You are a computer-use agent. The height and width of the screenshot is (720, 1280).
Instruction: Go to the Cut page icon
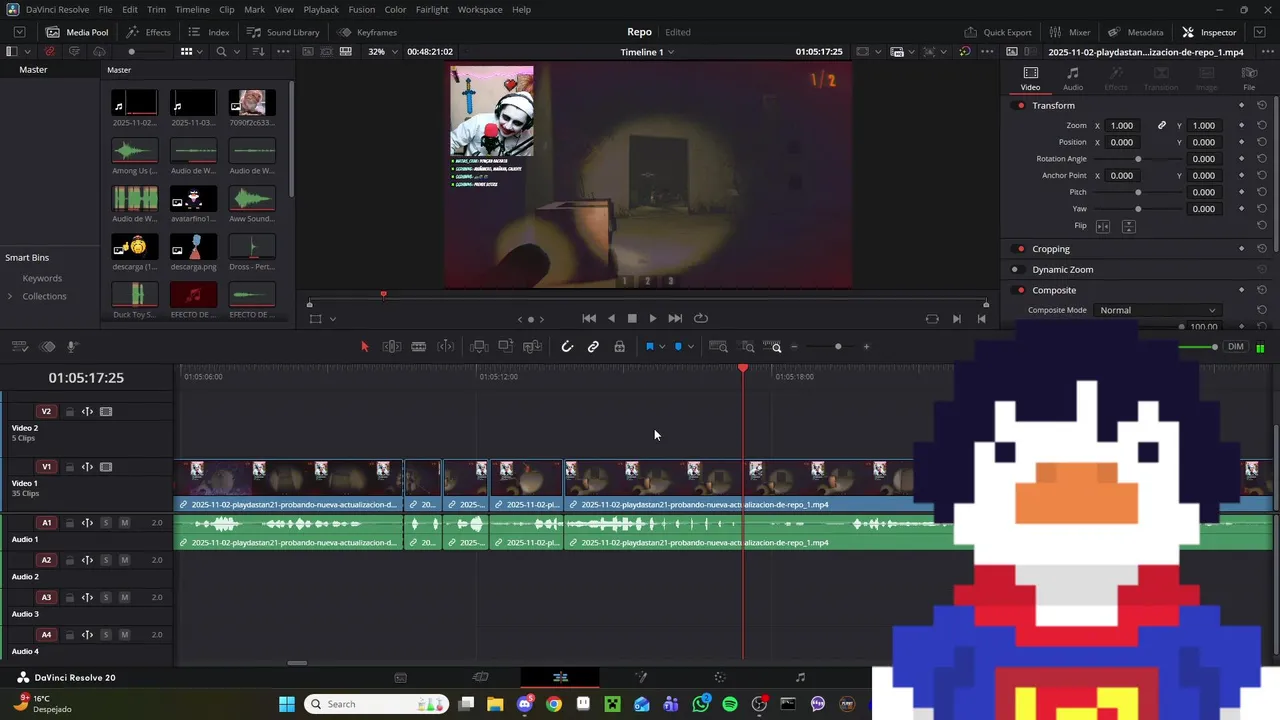481,677
